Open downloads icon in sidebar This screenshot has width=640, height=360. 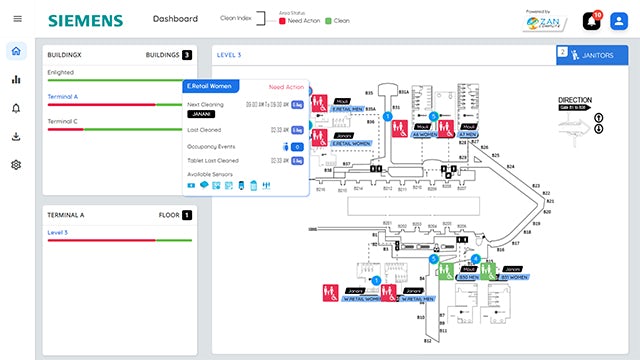pyautogui.click(x=16, y=136)
